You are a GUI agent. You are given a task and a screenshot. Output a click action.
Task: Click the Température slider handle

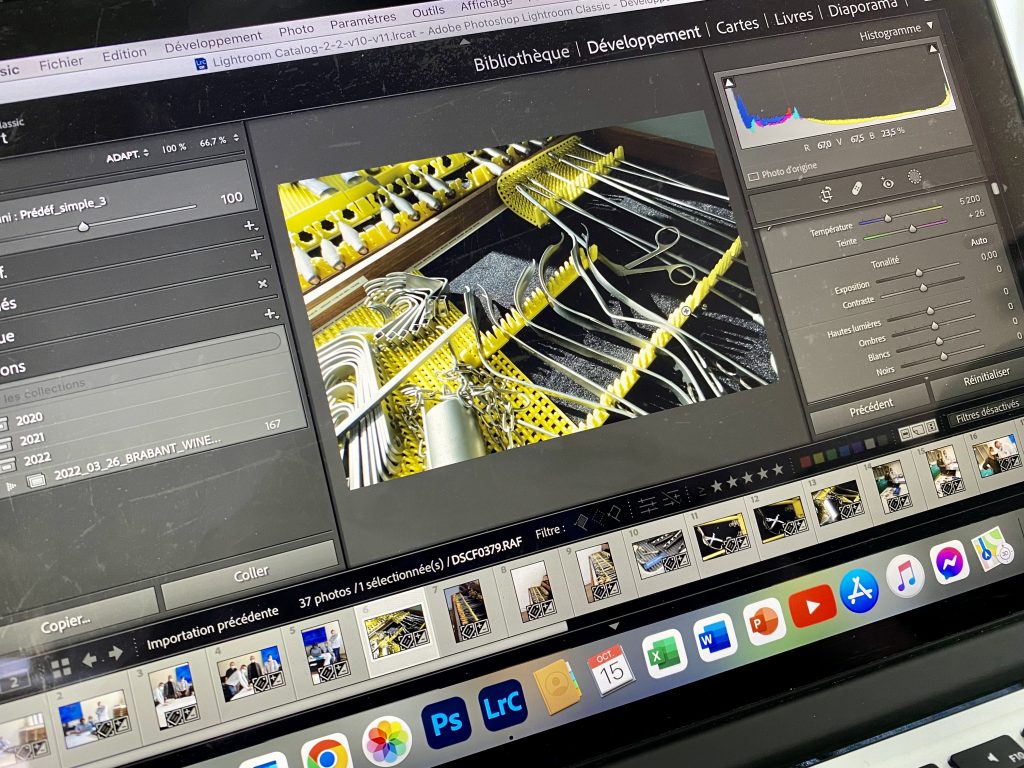pos(888,218)
